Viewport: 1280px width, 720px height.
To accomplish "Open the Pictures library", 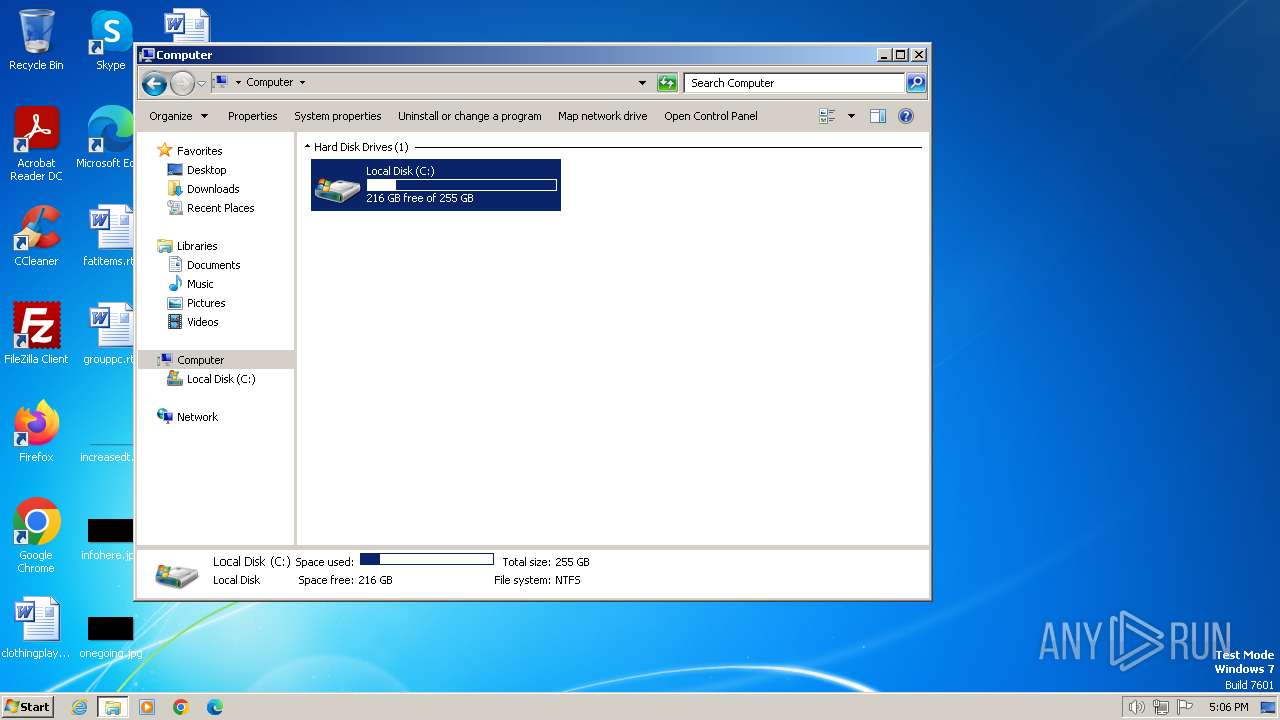I will (206, 303).
